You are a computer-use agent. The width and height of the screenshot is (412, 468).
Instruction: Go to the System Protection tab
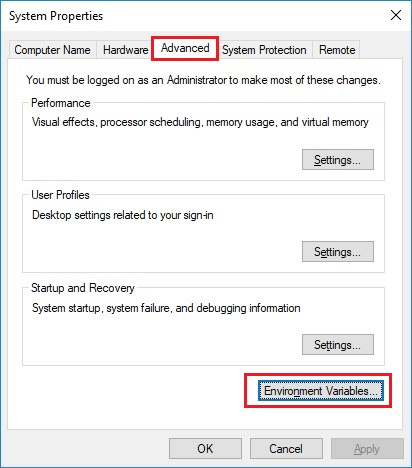[264, 50]
